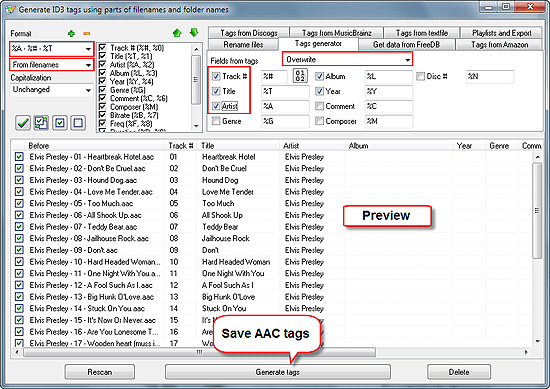Toggle the Year field checkbox
Image resolution: width=550 pixels, height=389 pixels.
click(x=319, y=91)
